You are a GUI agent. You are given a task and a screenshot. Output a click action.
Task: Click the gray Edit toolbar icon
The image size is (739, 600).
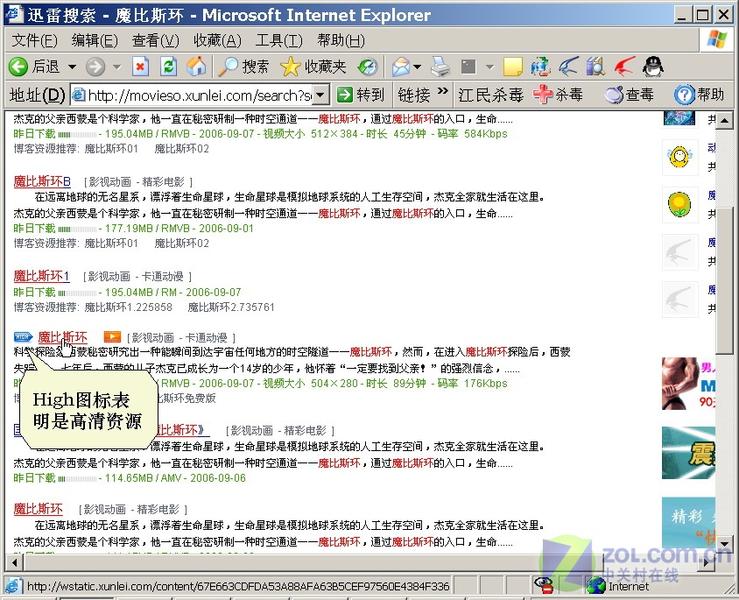pos(468,67)
